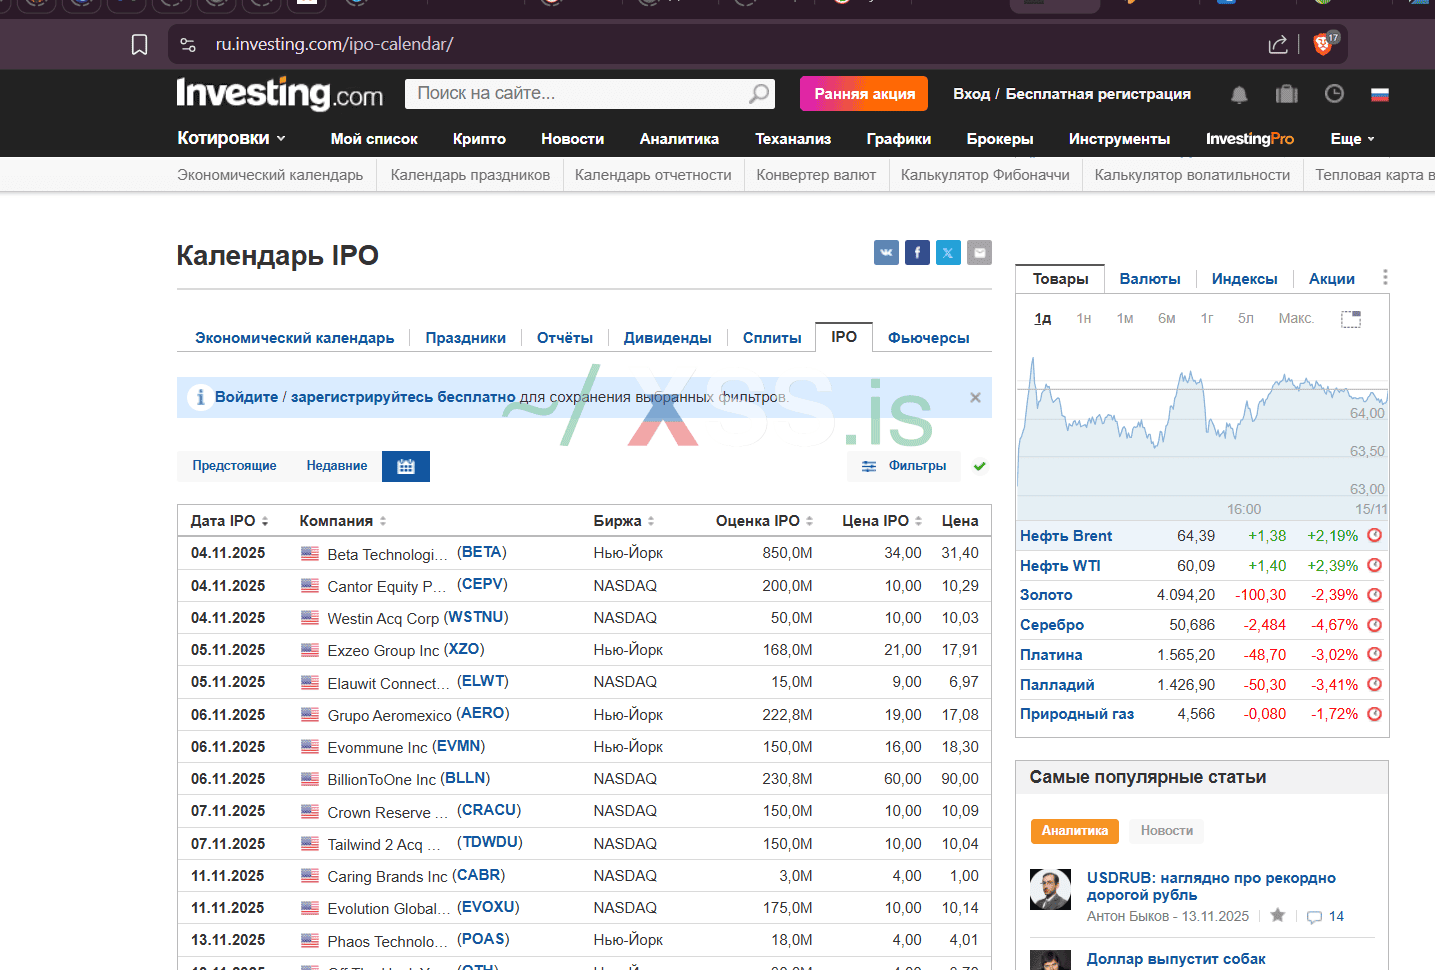Click the Ранняя акция button
Image resolution: width=1435 pixels, height=970 pixels.
(864, 94)
